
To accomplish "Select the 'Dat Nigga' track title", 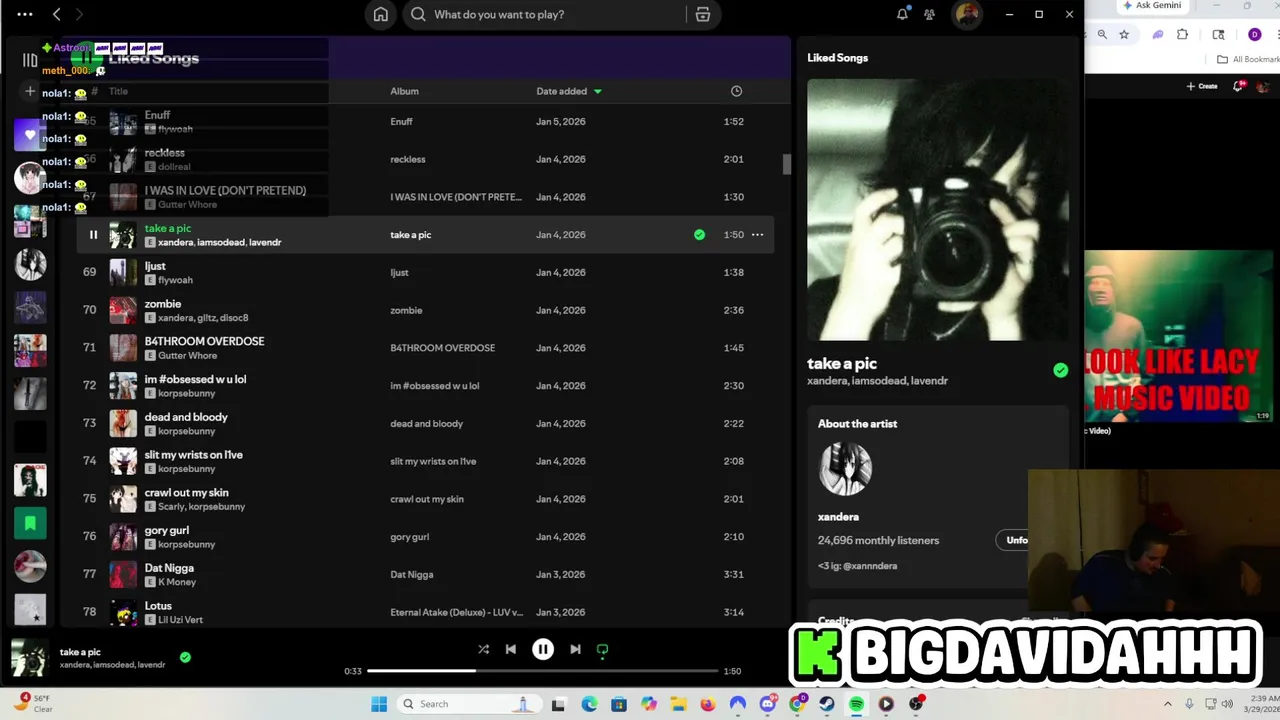I will (x=169, y=568).
